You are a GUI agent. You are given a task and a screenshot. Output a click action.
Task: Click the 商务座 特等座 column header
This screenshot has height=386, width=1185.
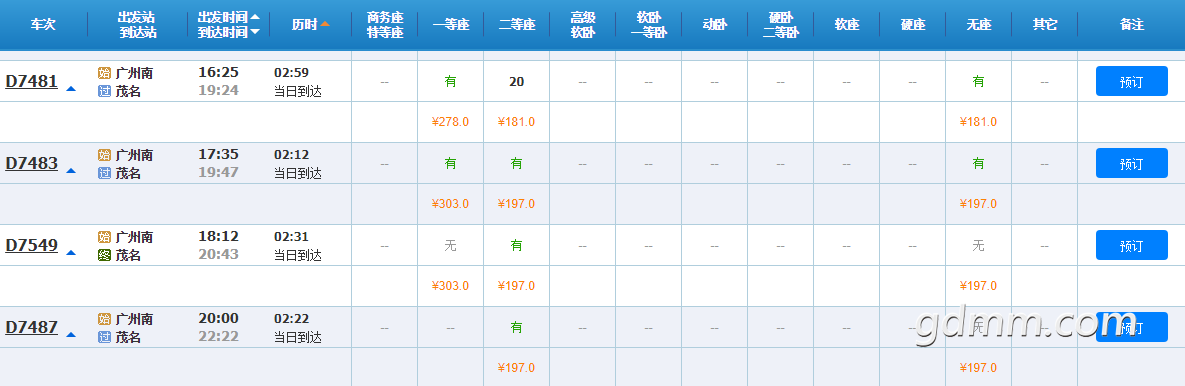[385, 24]
